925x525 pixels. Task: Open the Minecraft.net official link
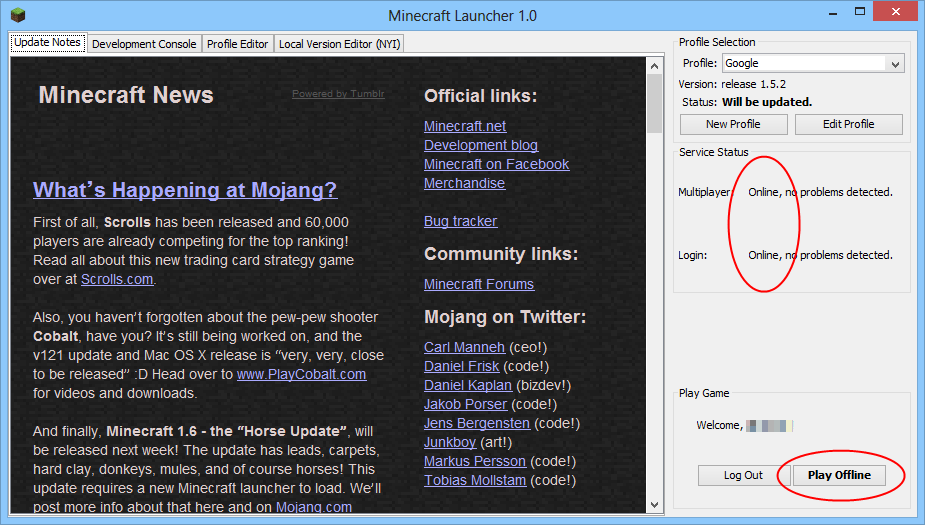[x=465, y=126]
